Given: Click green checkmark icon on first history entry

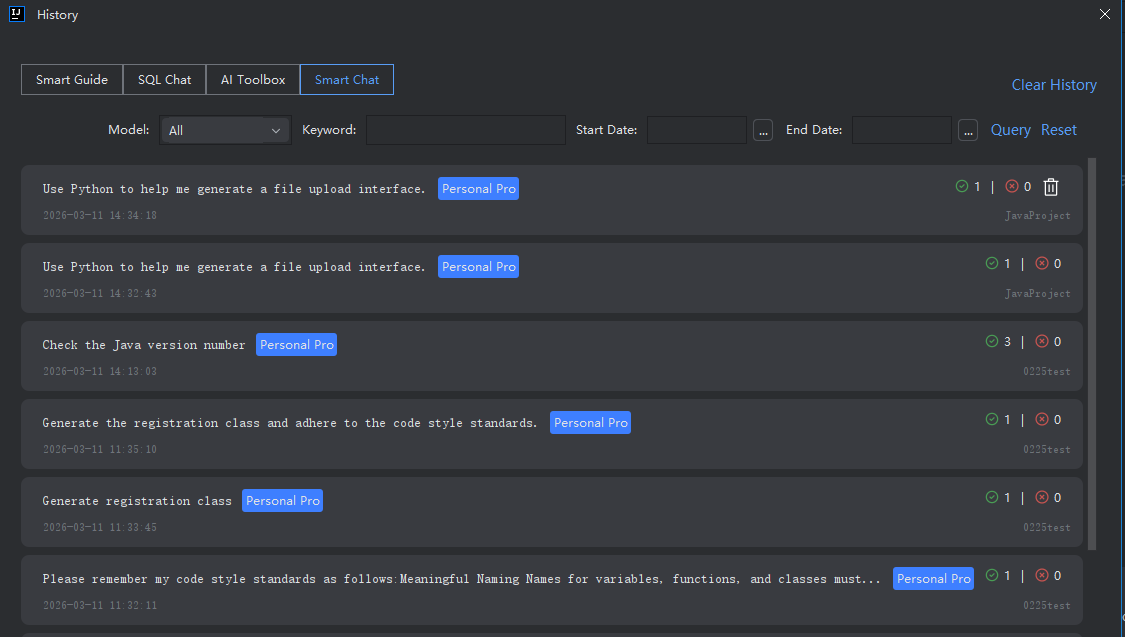Looking at the screenshot, I should (962, 187).
